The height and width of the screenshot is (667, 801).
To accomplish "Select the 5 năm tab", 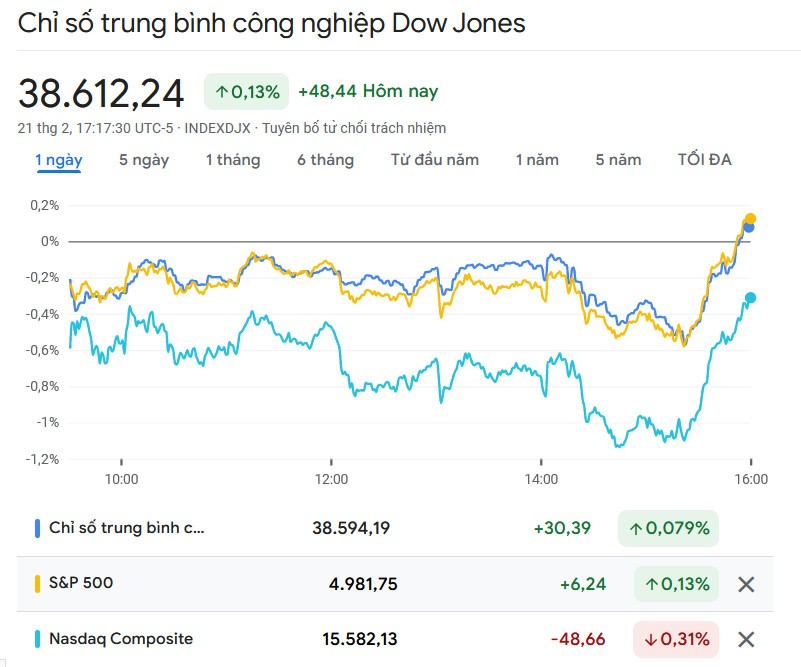I will (x=618, y=160).
